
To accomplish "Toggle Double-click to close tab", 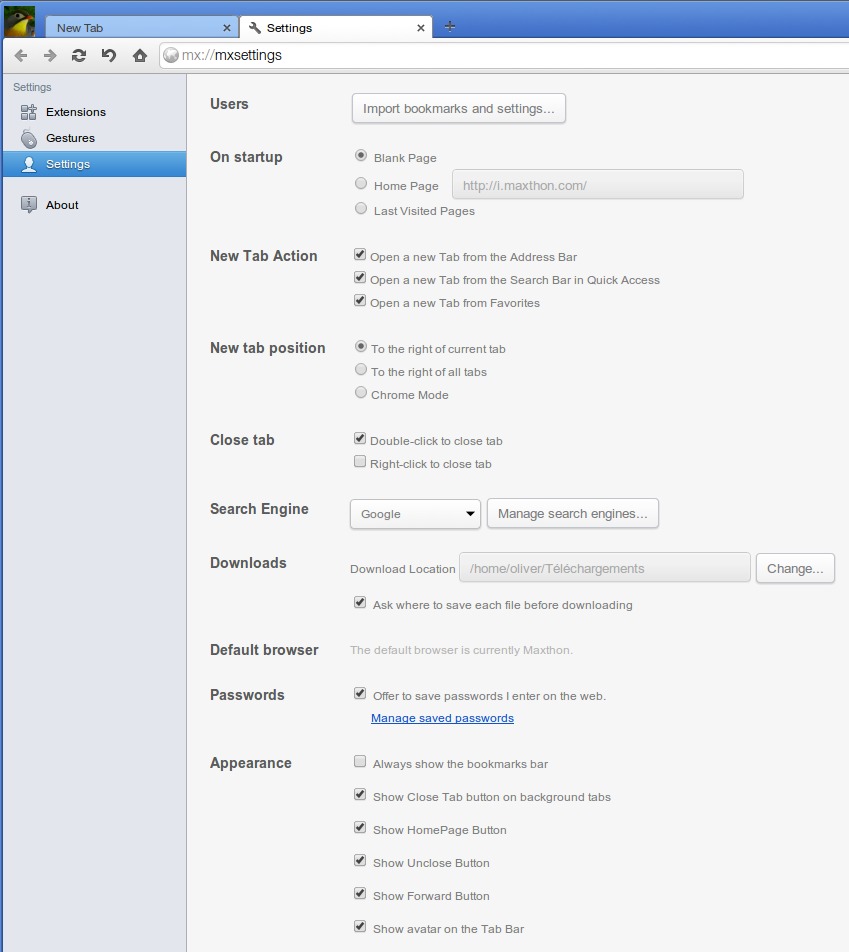I will pyautogui.click(x=360, y=438).
